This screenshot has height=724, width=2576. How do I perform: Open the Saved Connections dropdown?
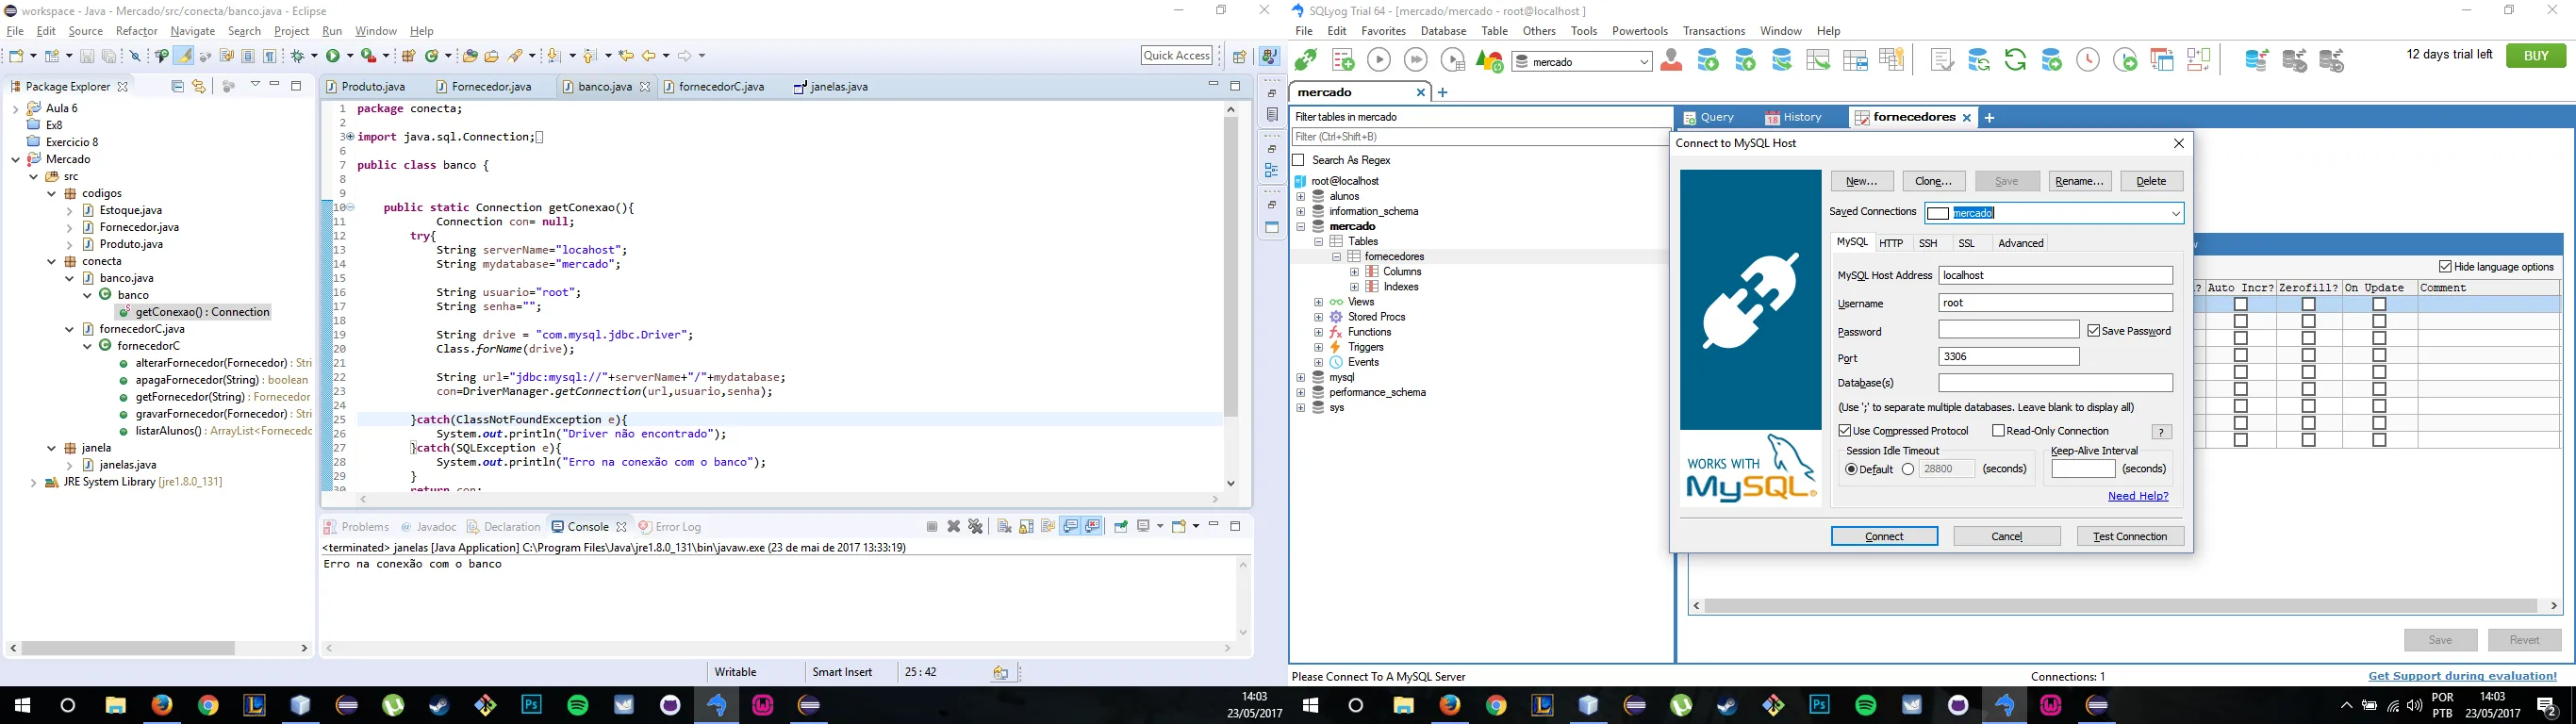2175,213
